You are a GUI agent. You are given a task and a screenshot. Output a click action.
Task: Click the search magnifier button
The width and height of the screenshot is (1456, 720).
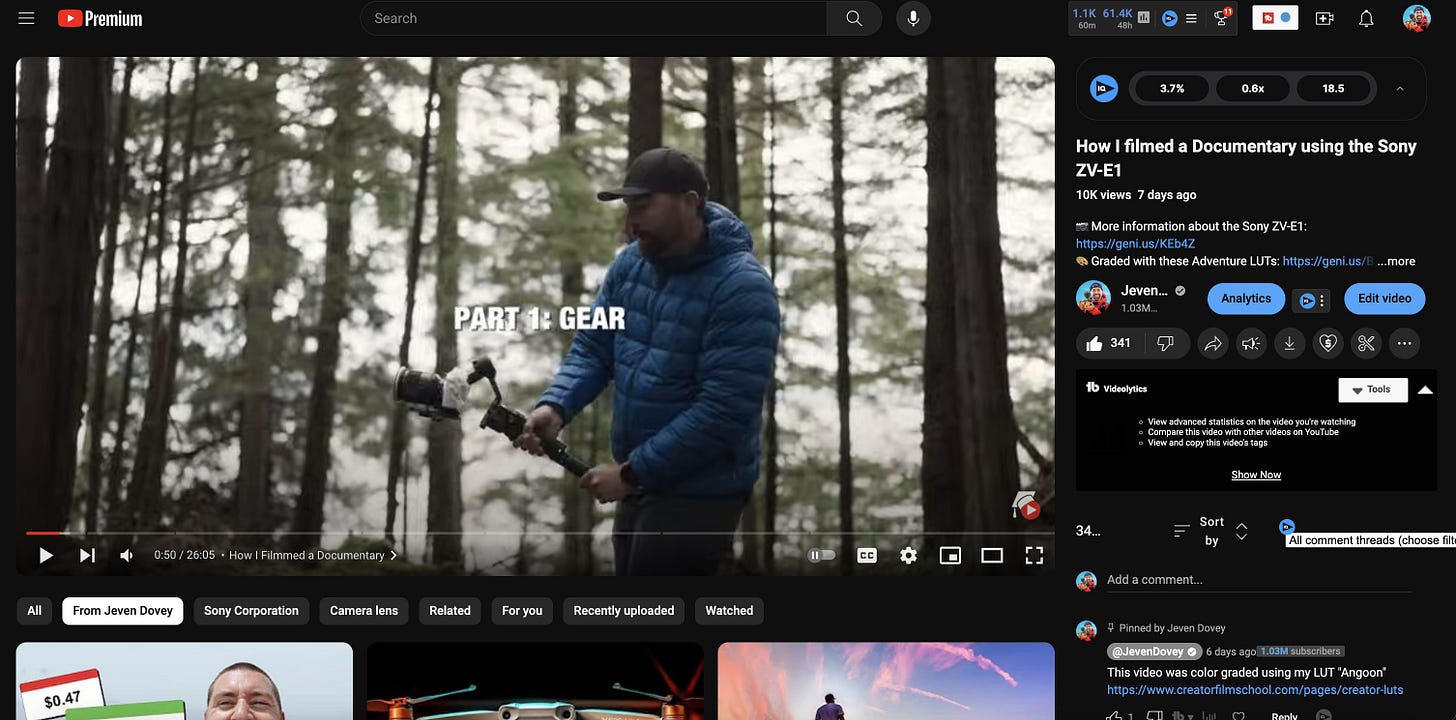(x=854, y=18)
